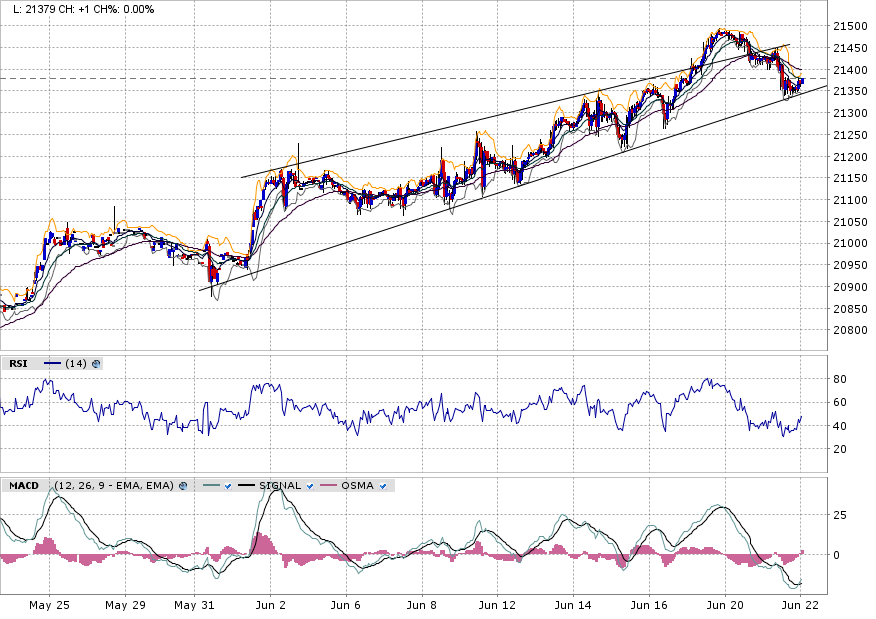Click the 21000 price axis label
876x619 pixels.
[850, 244]
